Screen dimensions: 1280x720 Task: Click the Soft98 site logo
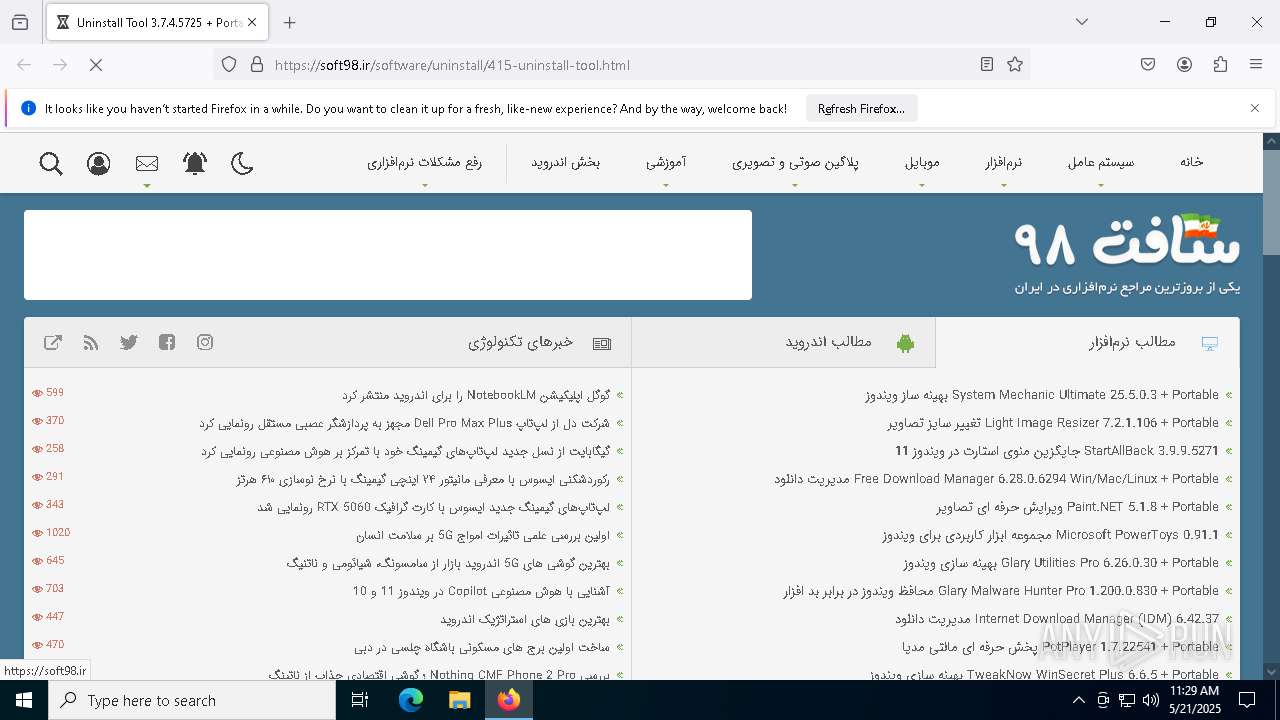[1127, 242]
